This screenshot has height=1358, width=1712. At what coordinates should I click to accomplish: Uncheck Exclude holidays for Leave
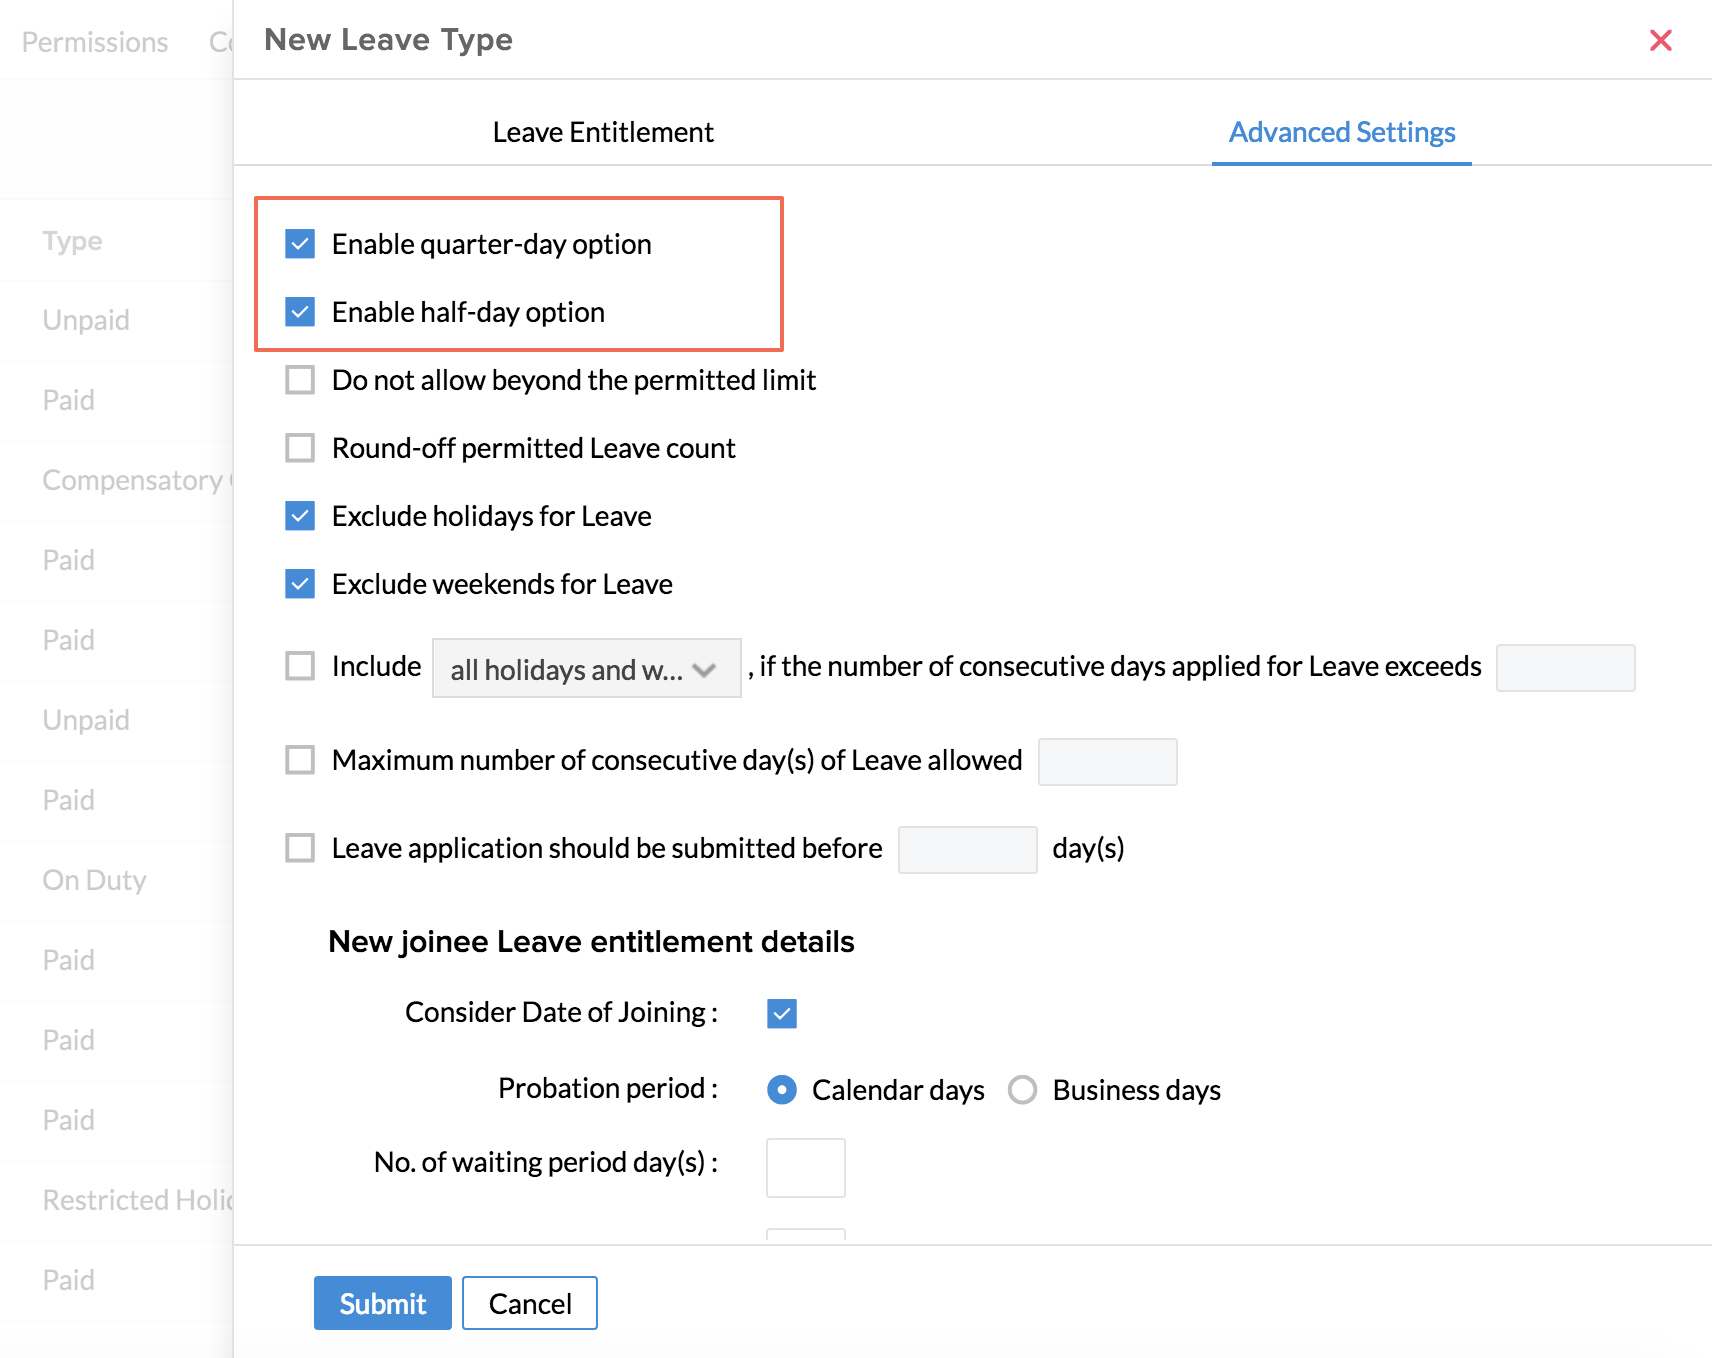click(300, 516)
